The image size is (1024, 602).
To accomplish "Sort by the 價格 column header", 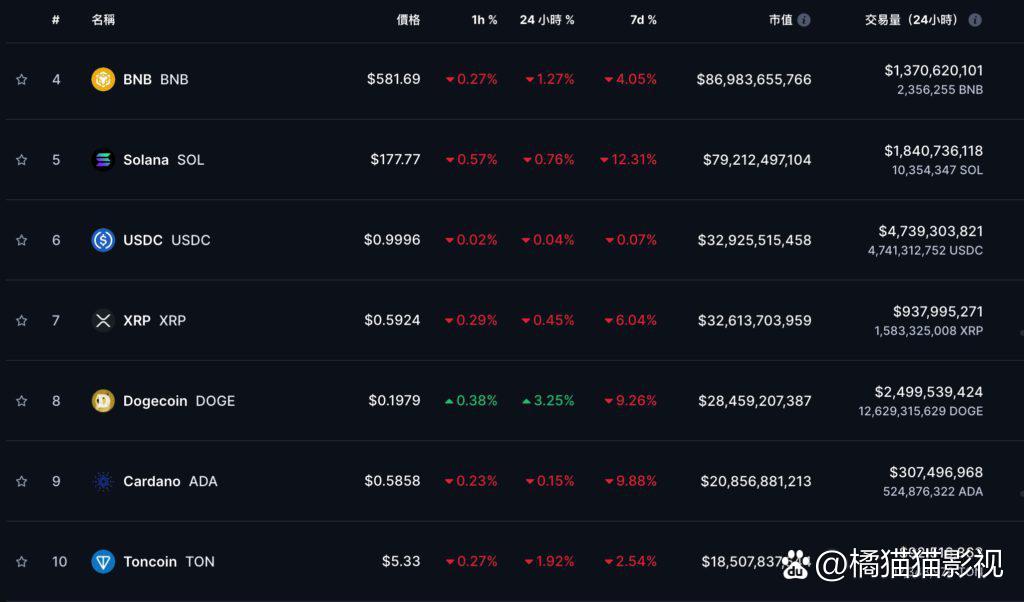I will [x=408, y=20].
